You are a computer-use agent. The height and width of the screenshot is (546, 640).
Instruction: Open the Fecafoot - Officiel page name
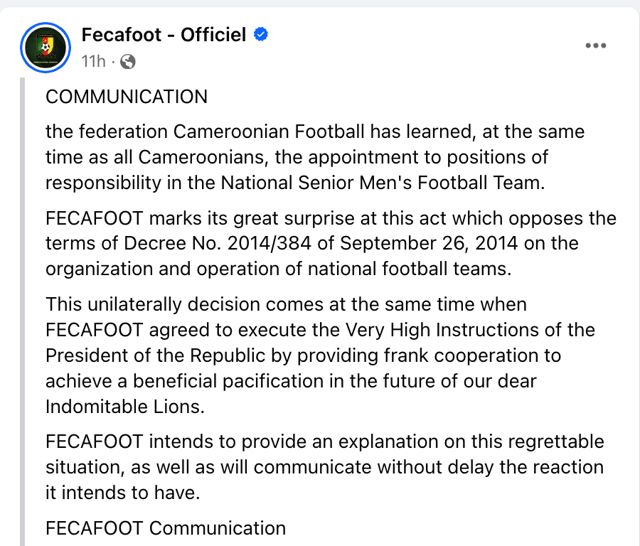163,35
